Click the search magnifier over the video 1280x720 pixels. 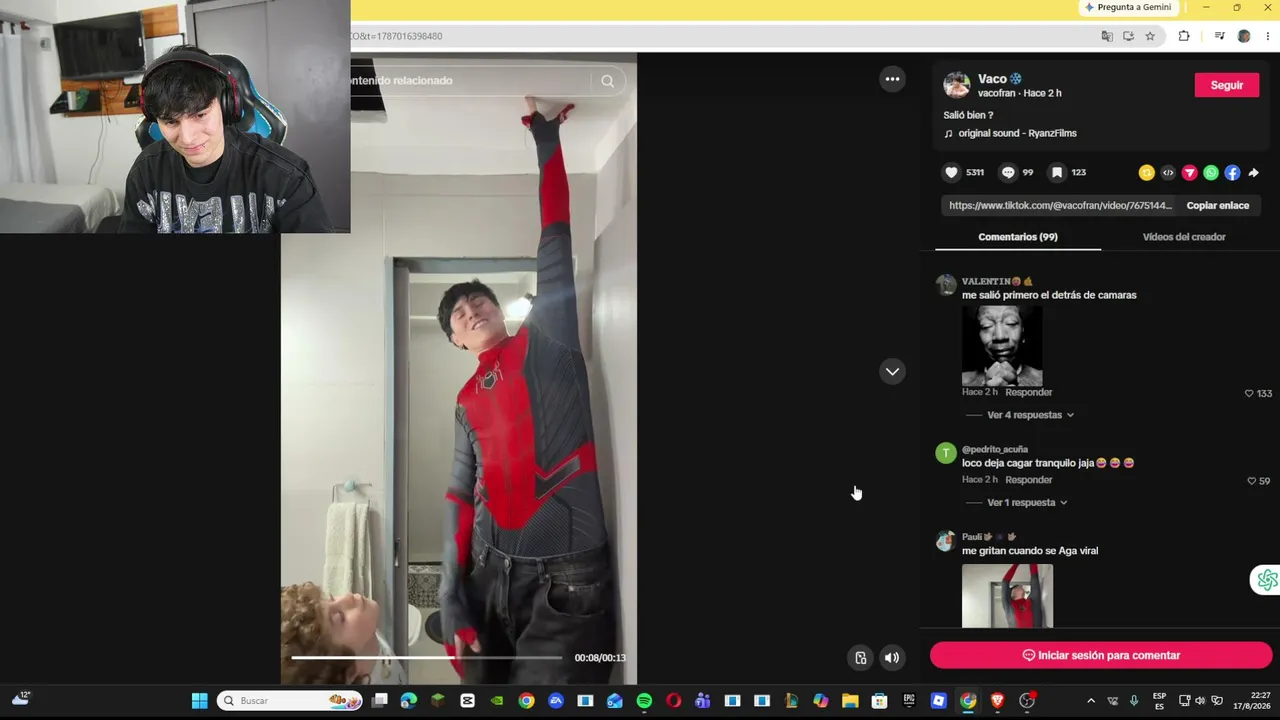pyautogui.click(x=607, y=81)
